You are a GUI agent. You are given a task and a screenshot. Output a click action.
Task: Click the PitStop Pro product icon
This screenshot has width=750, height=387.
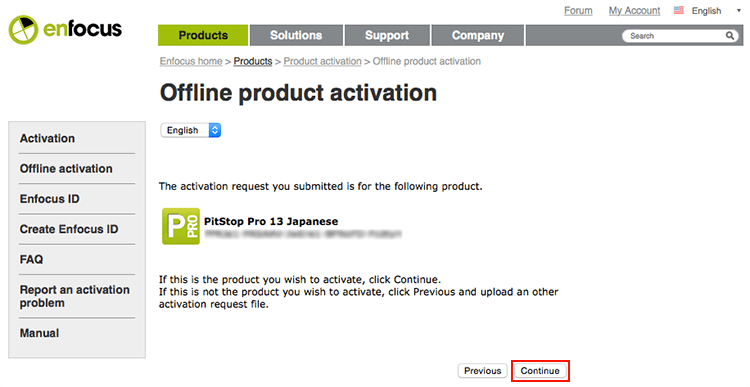pos(181,226)
